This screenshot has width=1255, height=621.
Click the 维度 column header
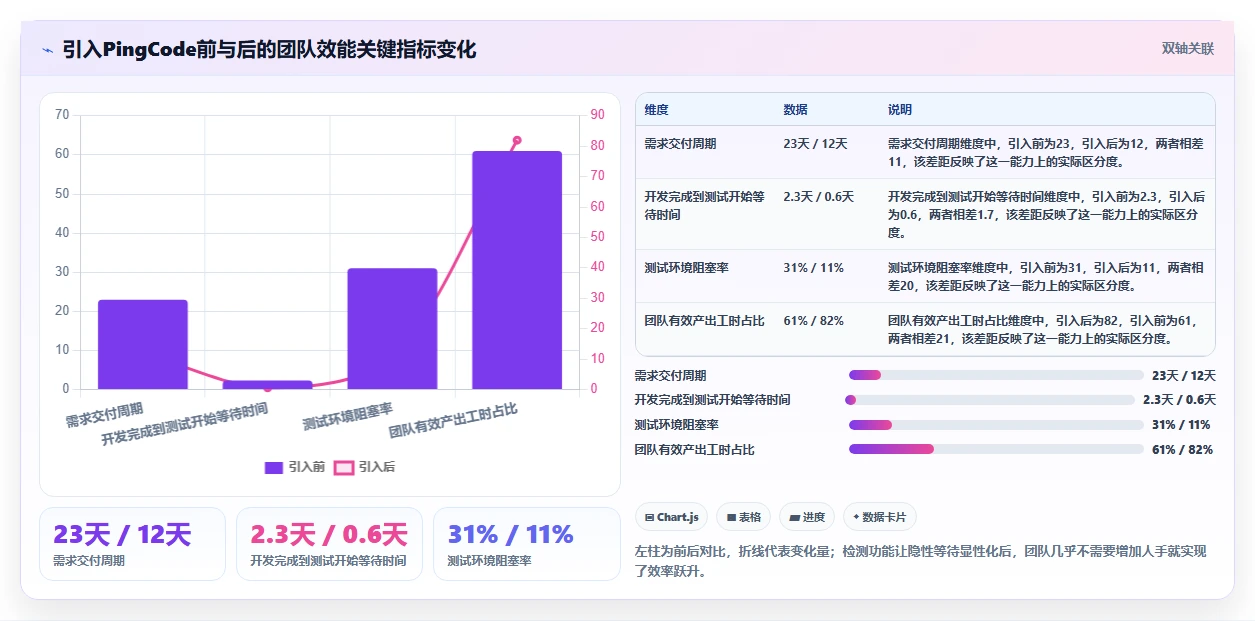coord(657,109)
